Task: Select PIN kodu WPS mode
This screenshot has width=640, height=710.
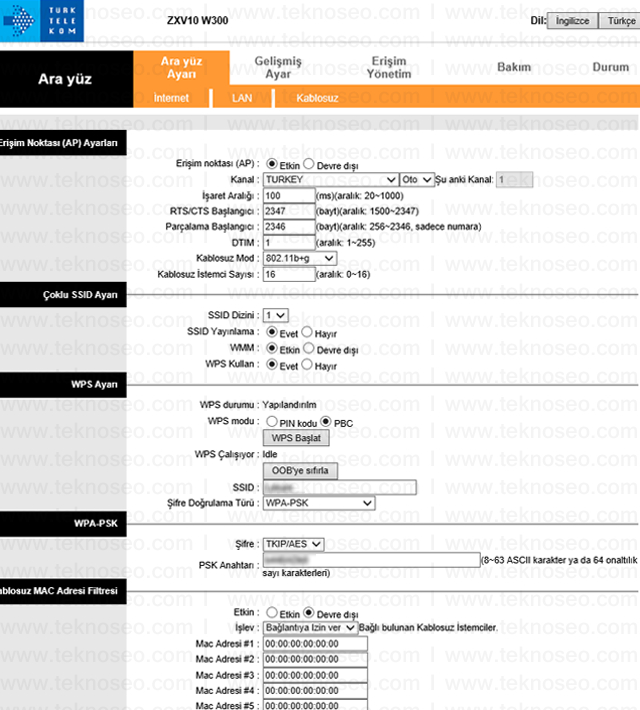Action: click(272, 422)
